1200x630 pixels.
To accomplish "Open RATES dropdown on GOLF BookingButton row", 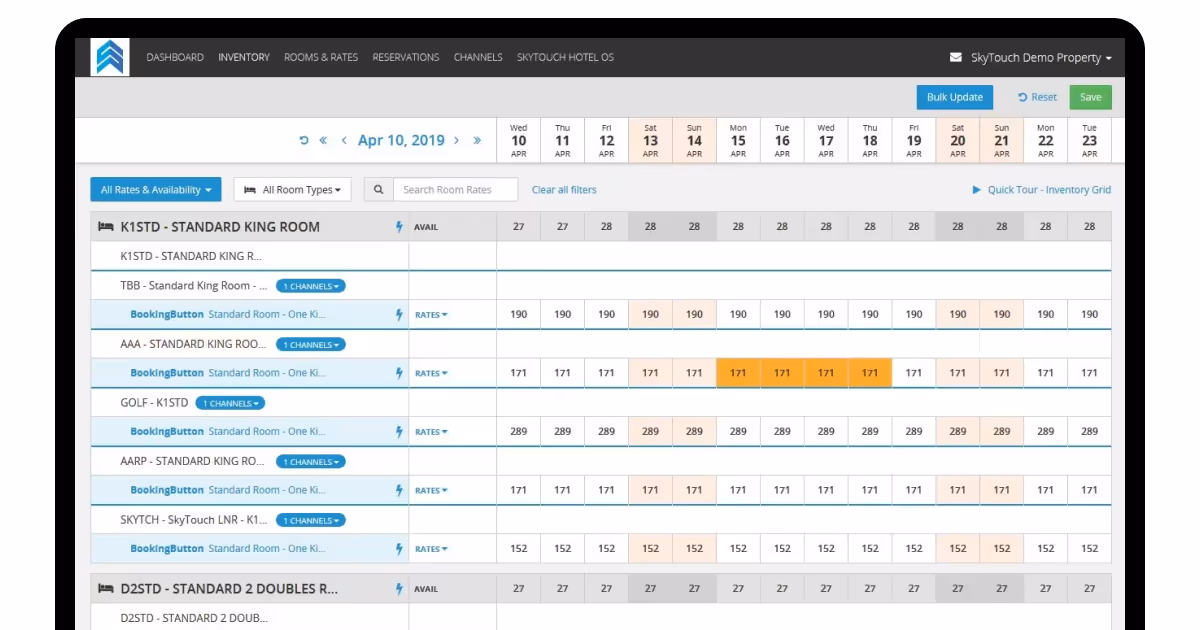I will pyautogui.click(x=431, y=432).
